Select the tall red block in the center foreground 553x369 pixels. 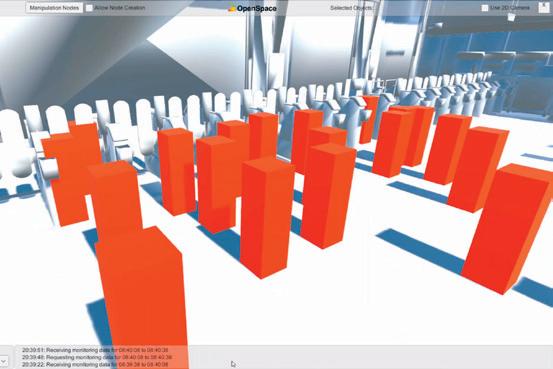point(266,217)
